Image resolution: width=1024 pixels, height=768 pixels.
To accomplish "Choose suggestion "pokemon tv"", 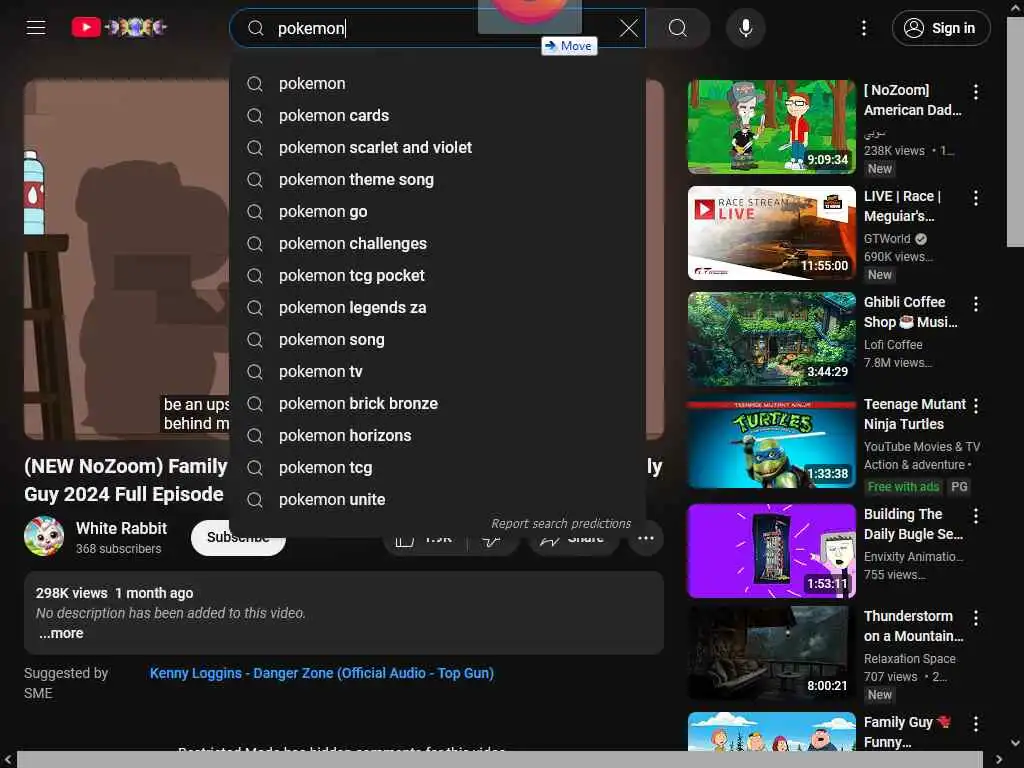I will tap(437, 372).
